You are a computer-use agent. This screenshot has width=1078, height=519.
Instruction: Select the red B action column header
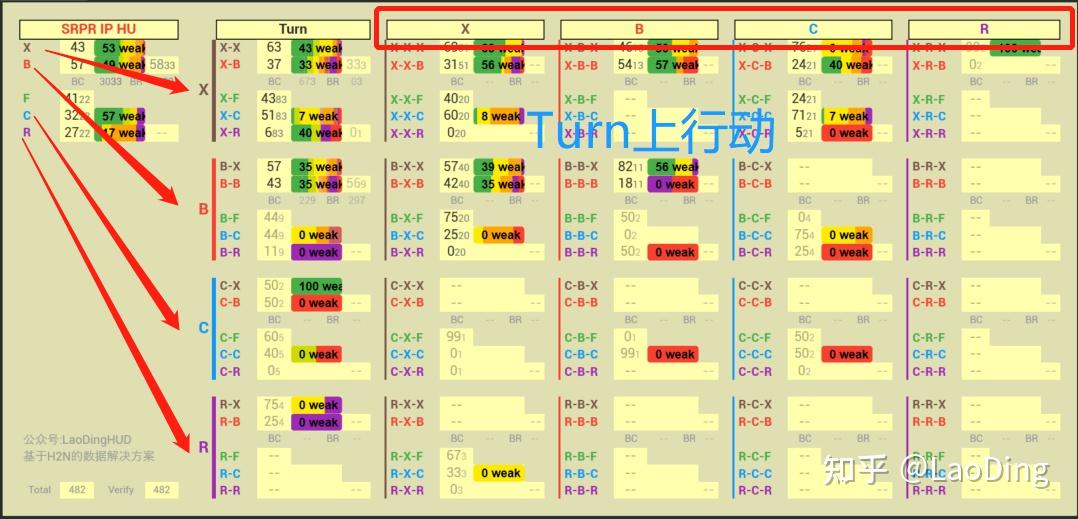point(639,30)
